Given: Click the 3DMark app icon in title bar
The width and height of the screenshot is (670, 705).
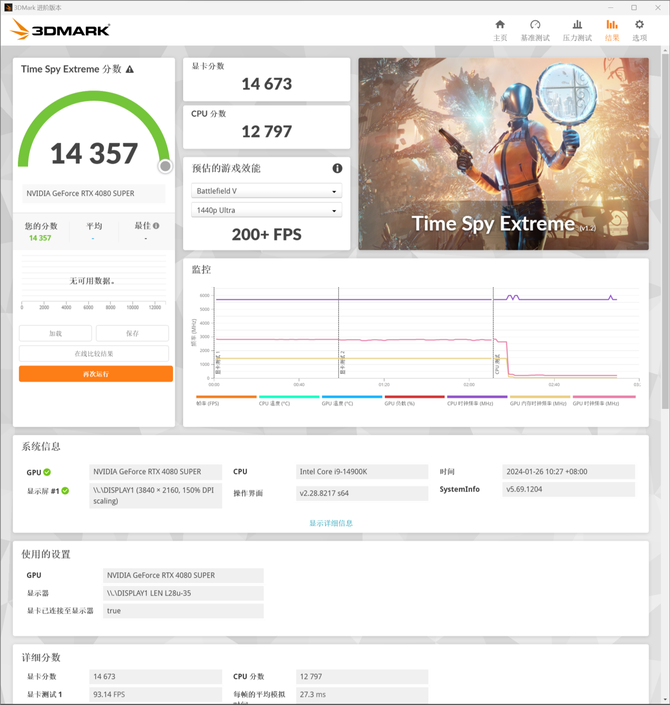Looking at the screenshot, I should tap(8, 8).
